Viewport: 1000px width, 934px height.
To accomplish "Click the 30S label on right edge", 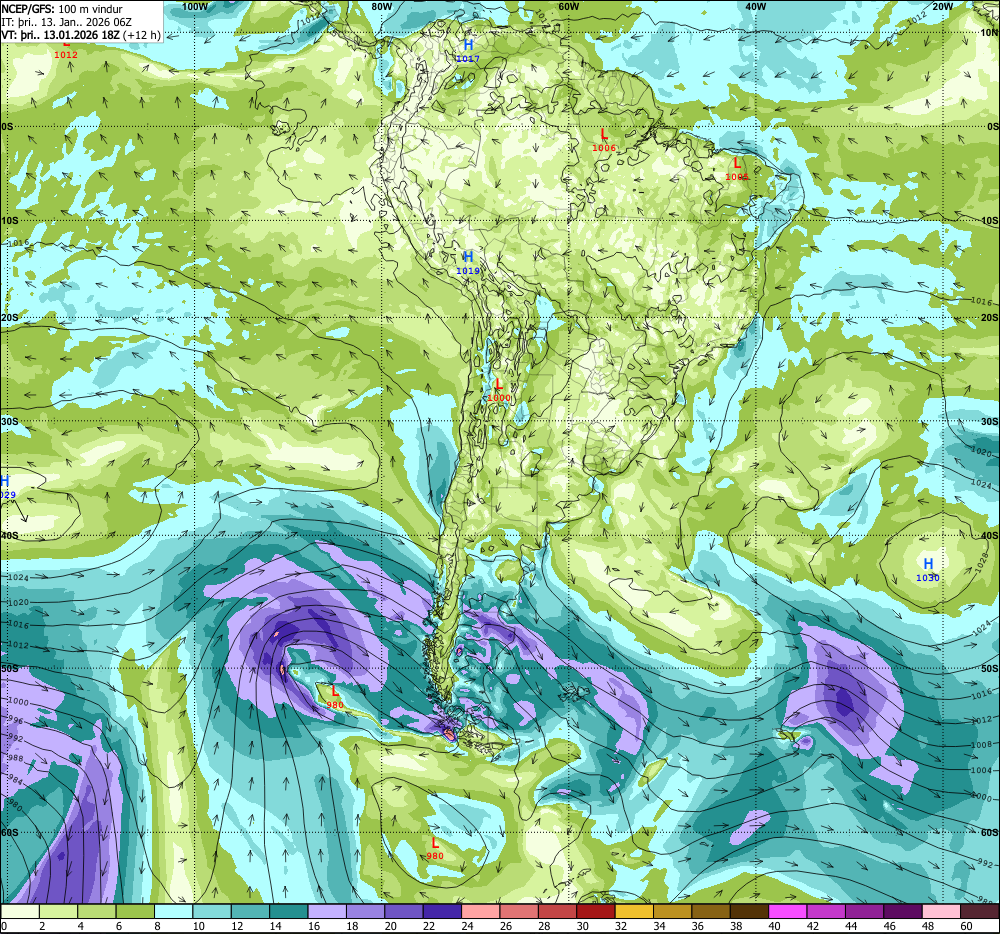I will (x=989, y=421).
